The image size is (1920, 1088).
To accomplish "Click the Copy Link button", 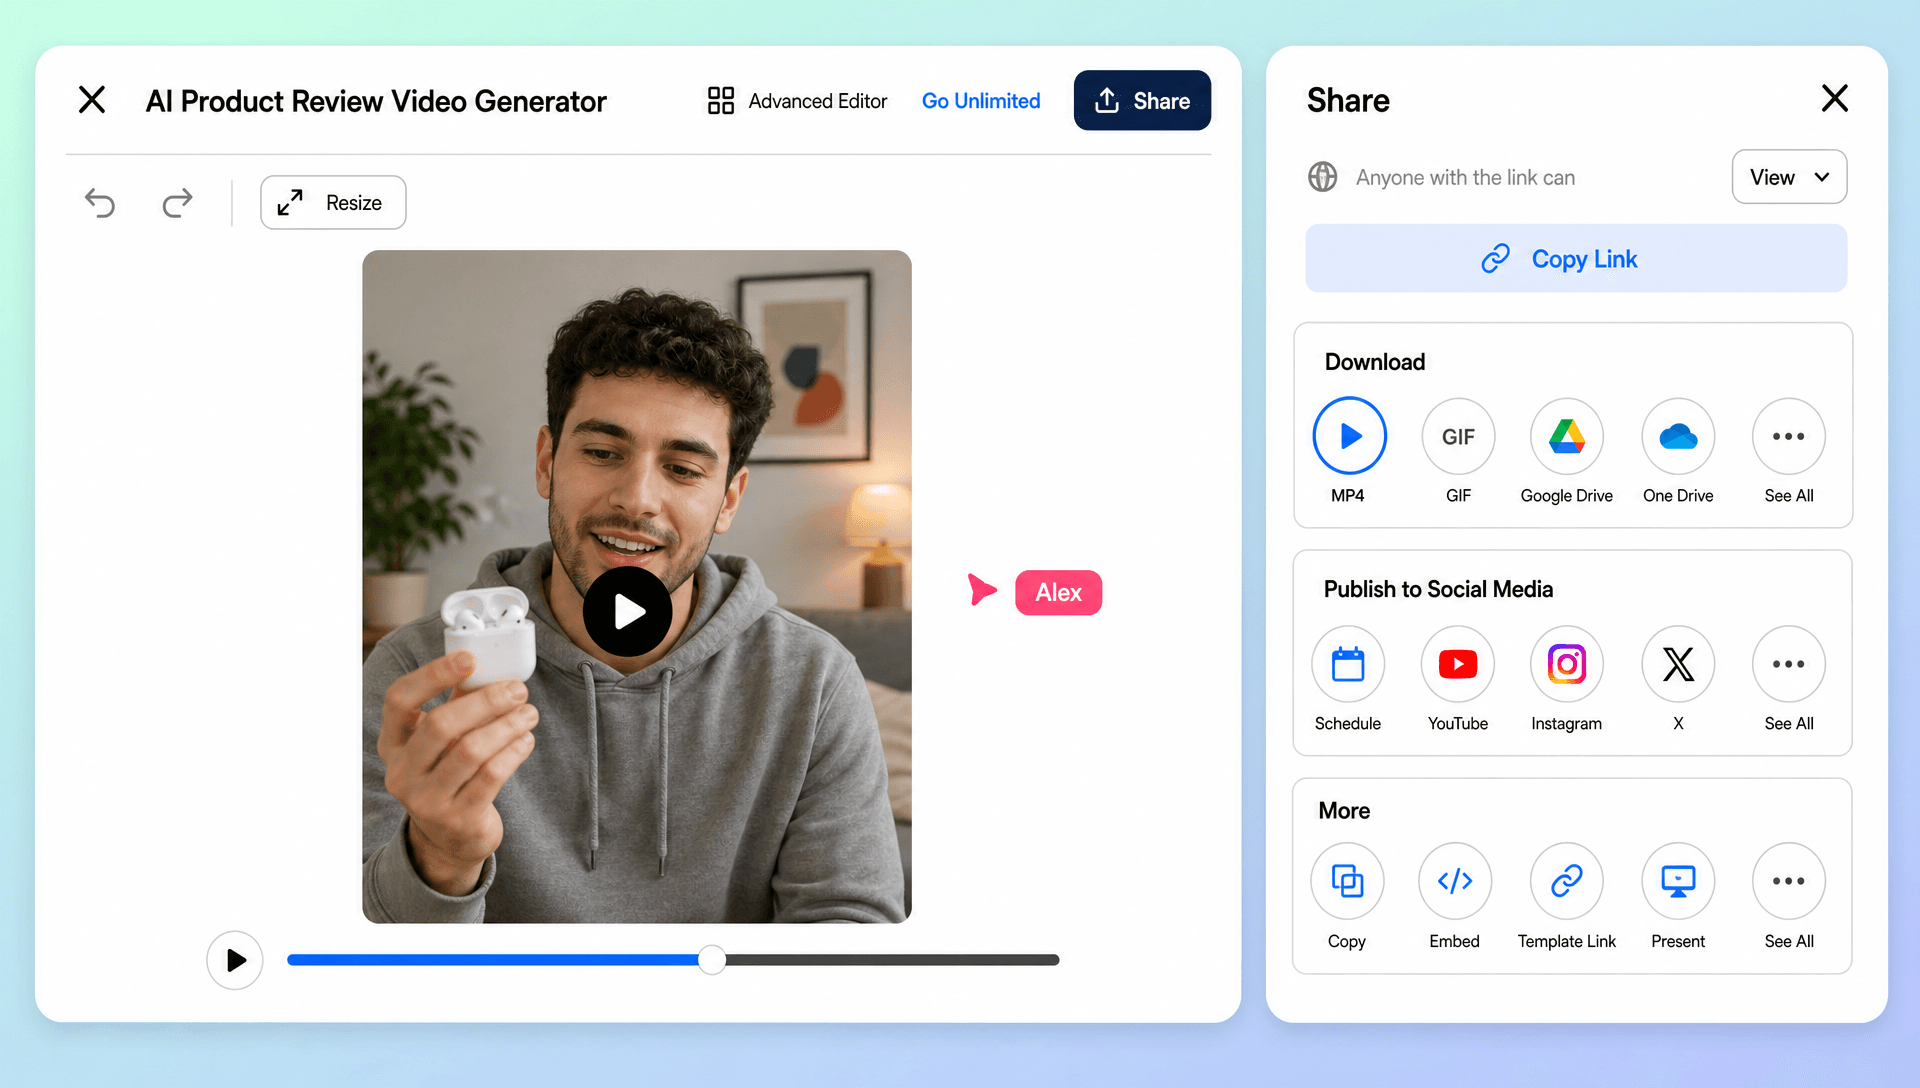I will [1576, 259].
